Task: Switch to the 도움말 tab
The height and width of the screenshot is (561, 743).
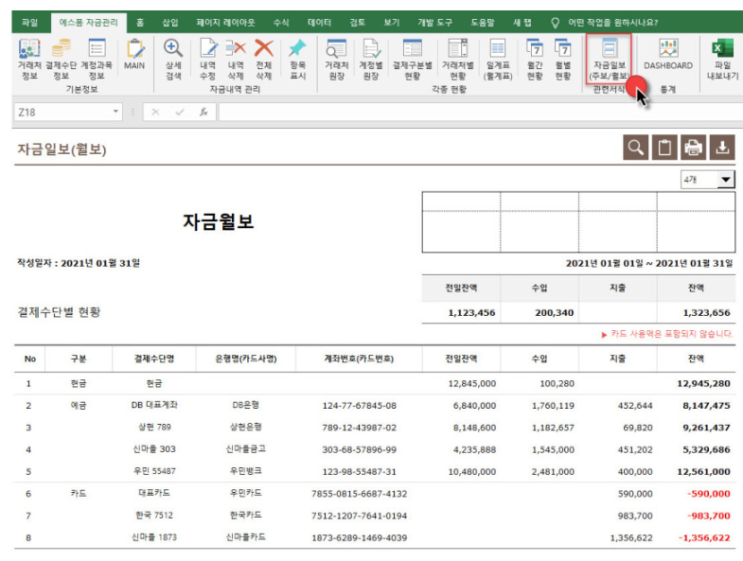Action: 482,22
